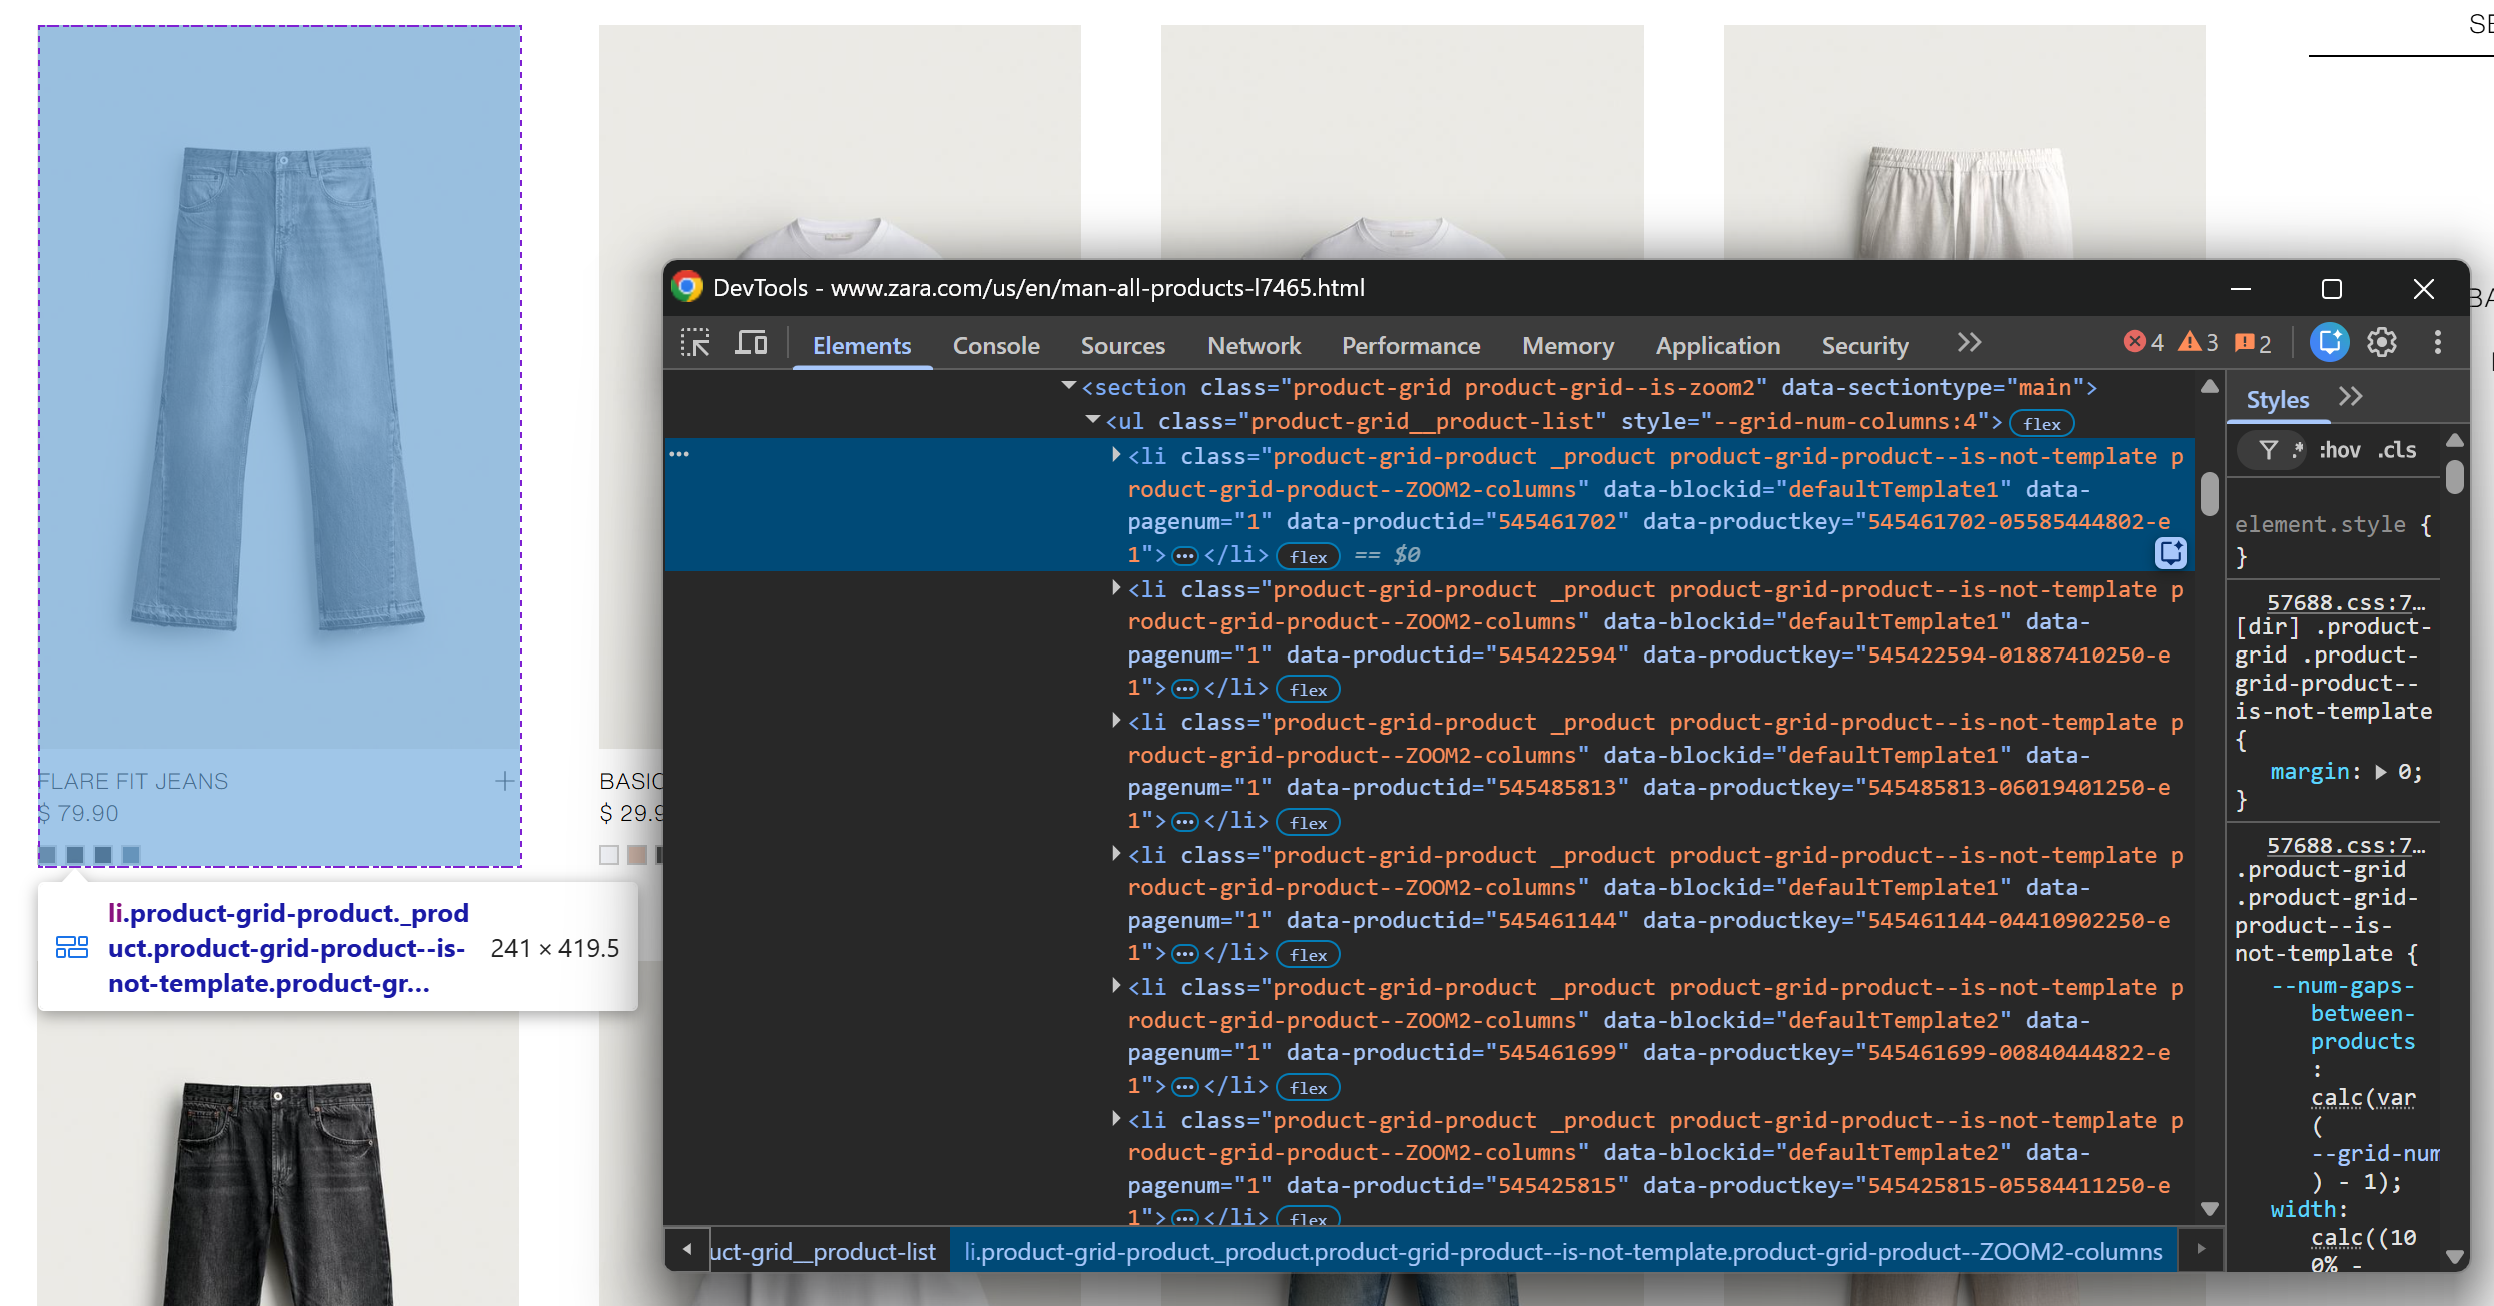This screenshot has height=1306, width=2494.
Task: Expand the li node with productid 545461144
Action: click(1116, 854)
